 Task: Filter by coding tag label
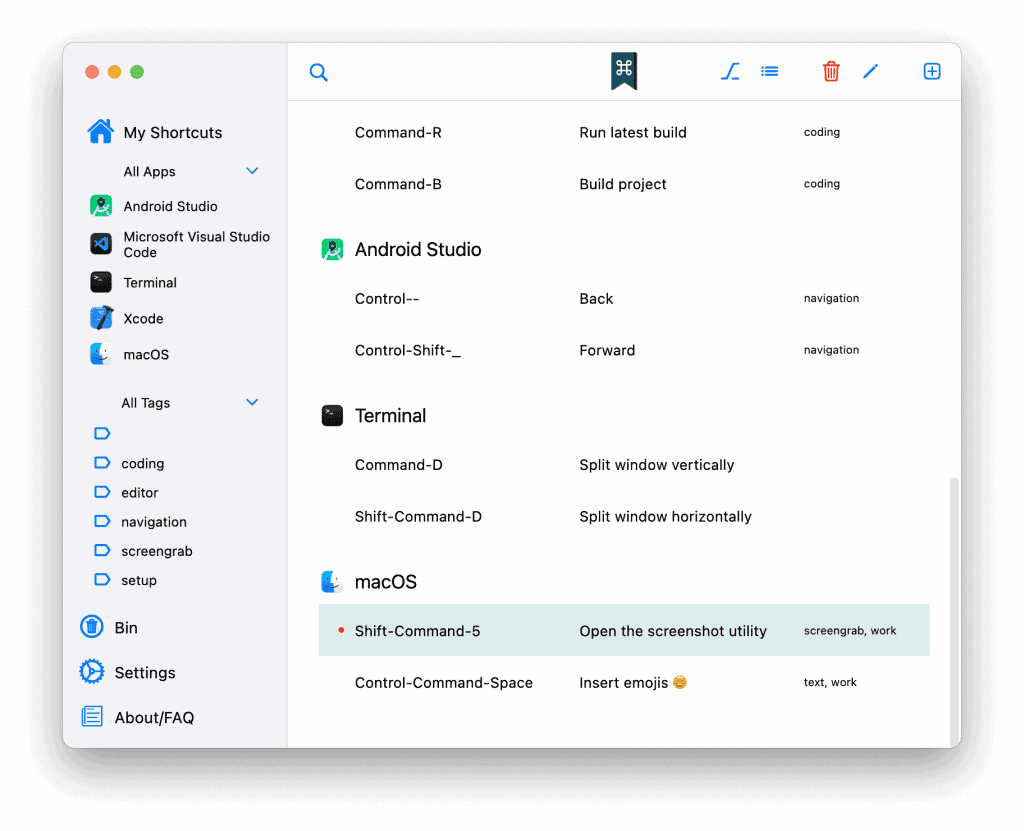142,464
